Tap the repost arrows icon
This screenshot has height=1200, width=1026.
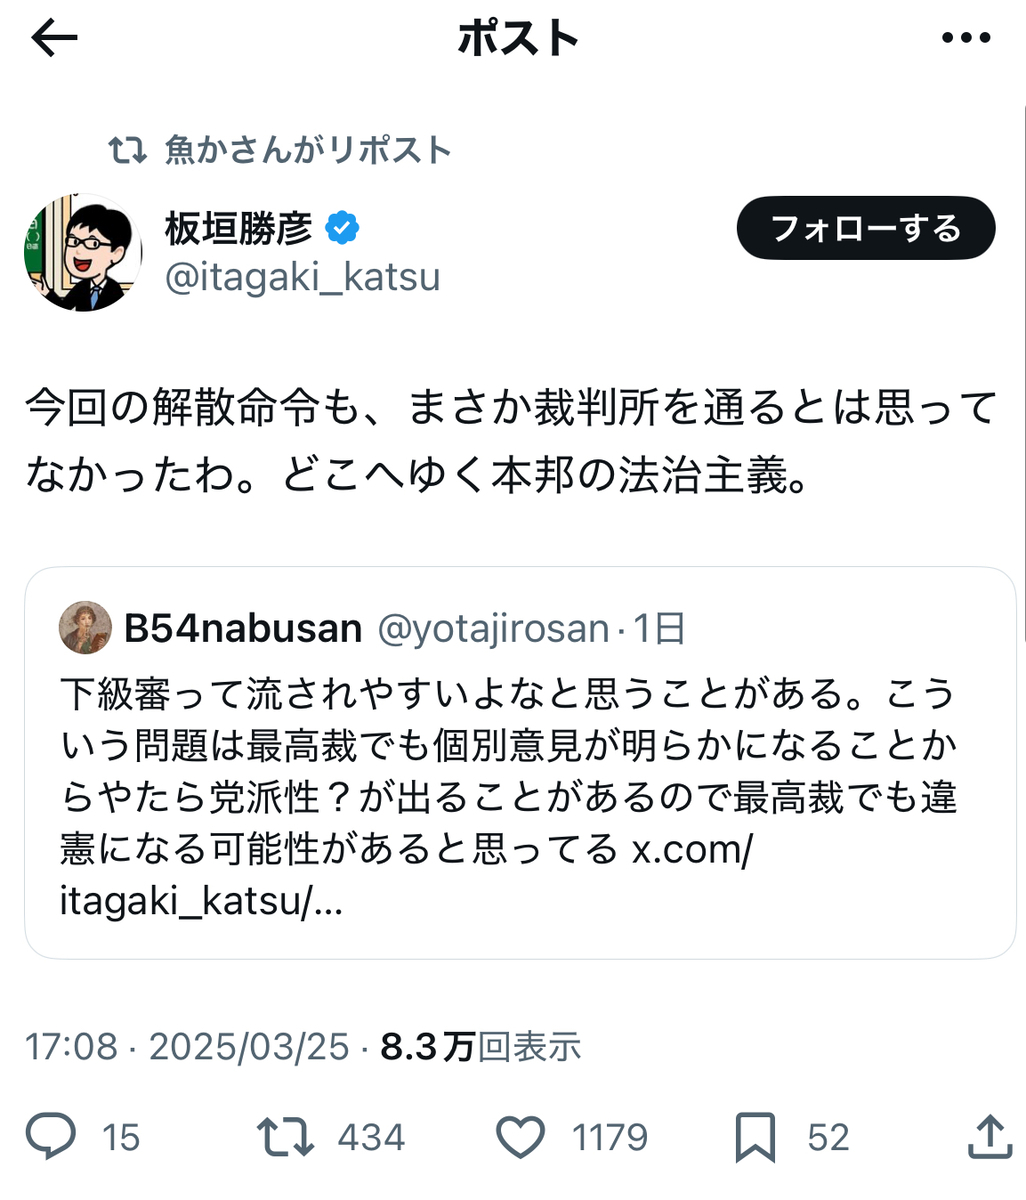point(285,1137)
